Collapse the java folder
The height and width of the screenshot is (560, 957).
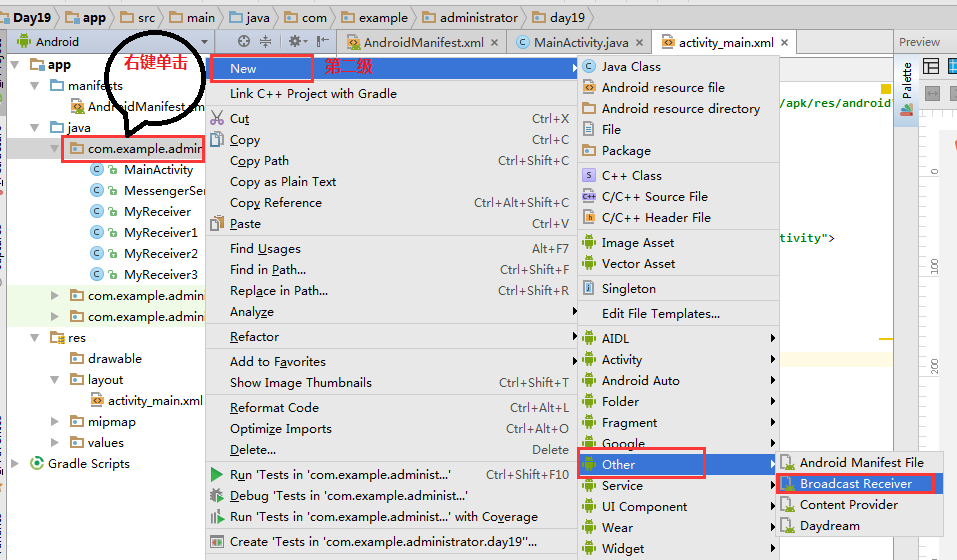(x=35, y=127)
